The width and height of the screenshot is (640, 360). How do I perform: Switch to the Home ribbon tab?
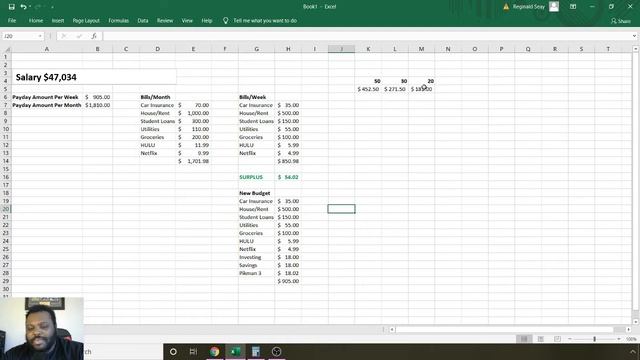36,20
